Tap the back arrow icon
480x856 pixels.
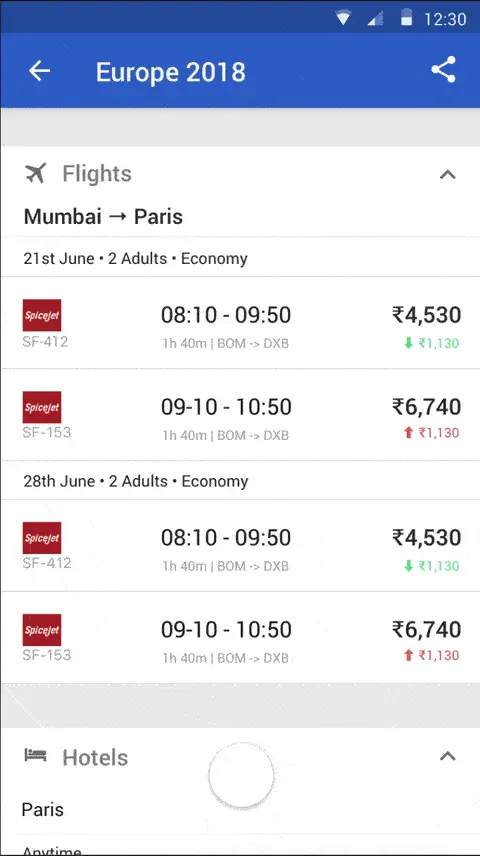(x=39, y=71)
